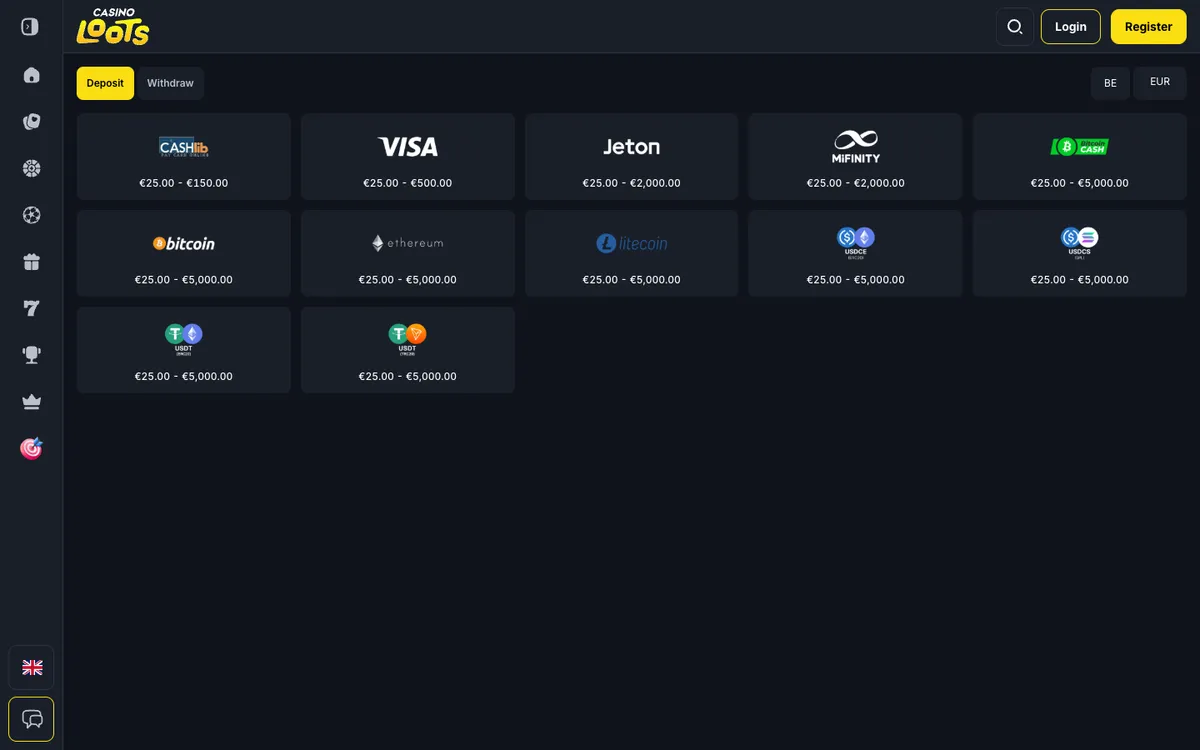Click USDCE limit €25.00 - €5,000.00
The width and height of the screenshot is (1200, 750).
pyautogui.click(x=856, y=280)
